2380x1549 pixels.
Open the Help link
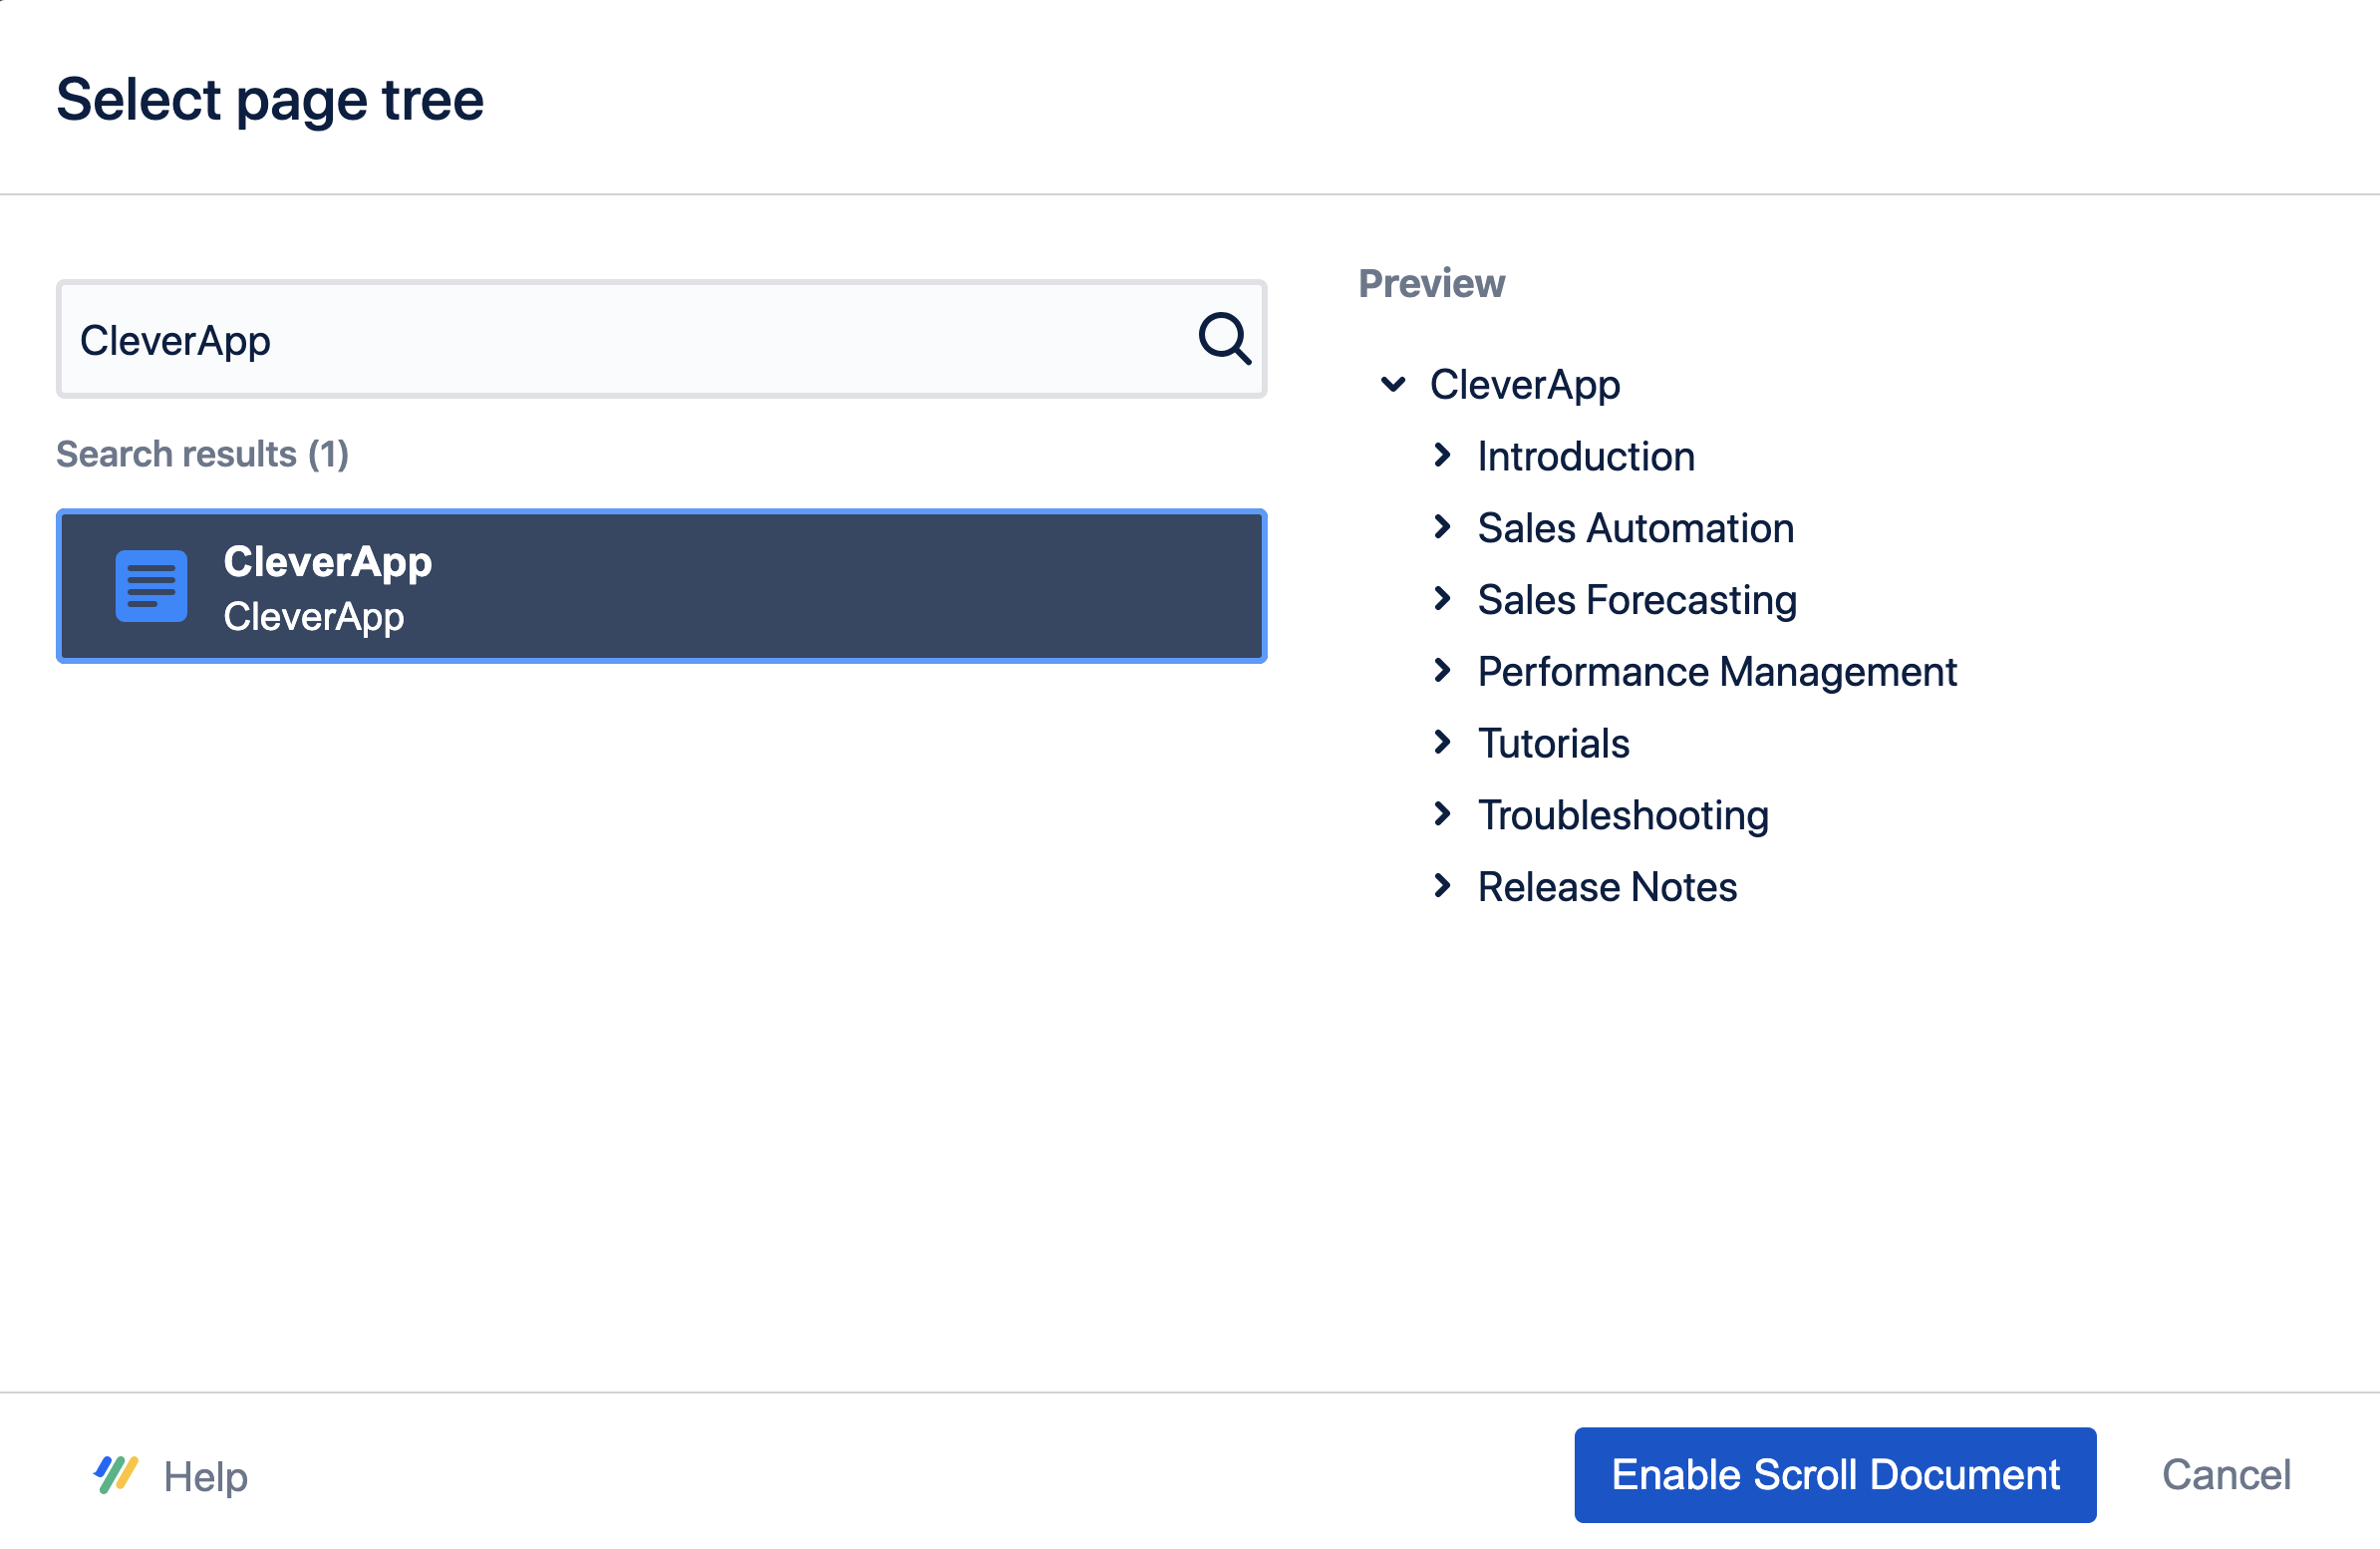pos(205,1474)
